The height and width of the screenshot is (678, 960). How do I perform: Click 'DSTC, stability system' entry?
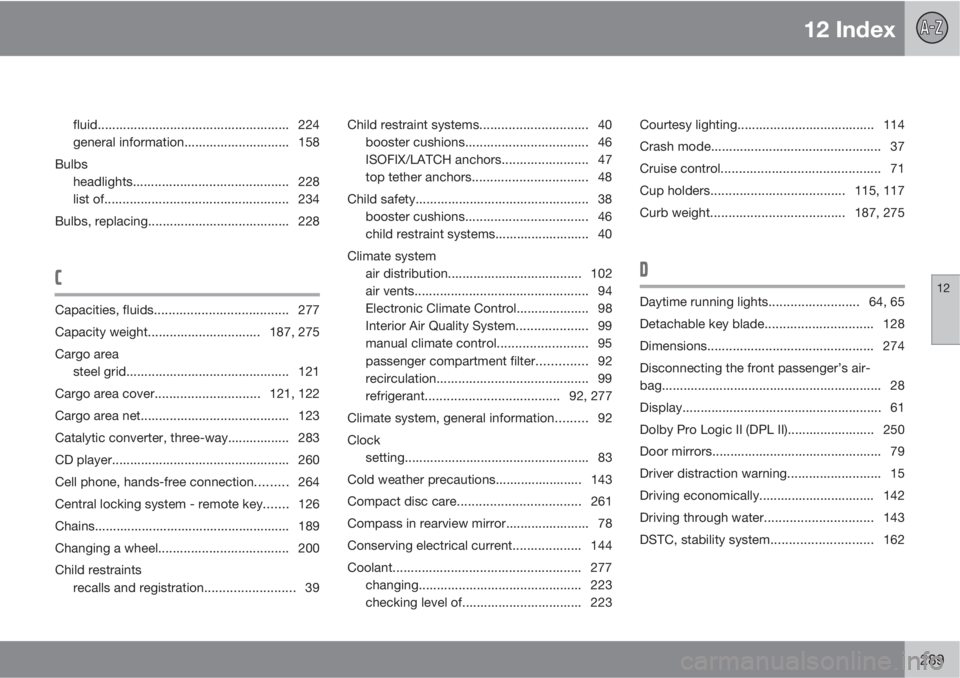[x=772, y=540]
